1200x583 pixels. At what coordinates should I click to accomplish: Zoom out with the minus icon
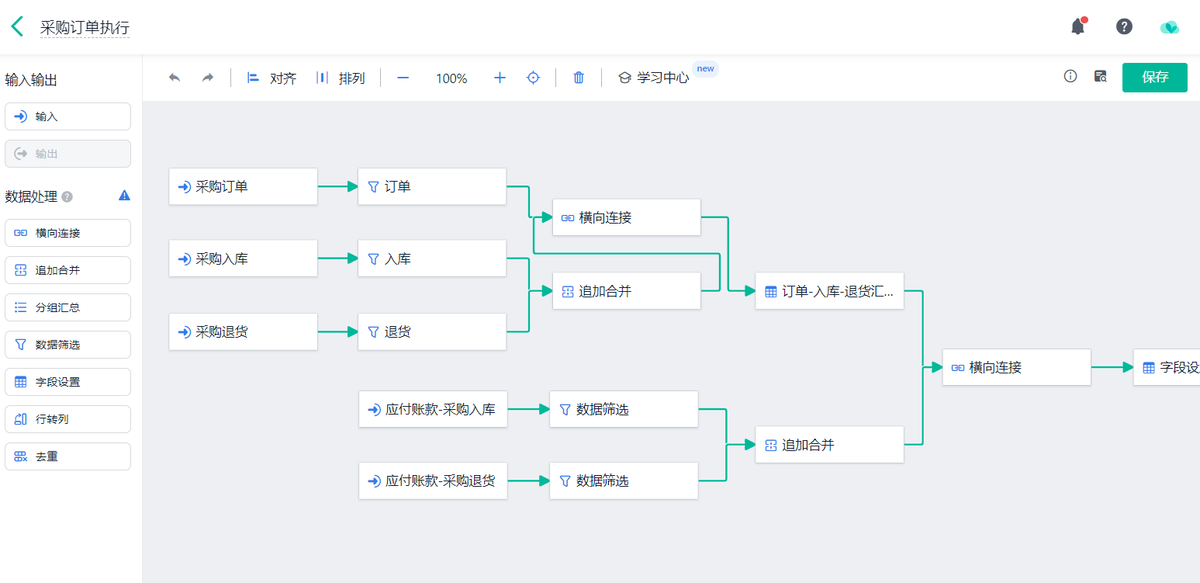[403, 78]
